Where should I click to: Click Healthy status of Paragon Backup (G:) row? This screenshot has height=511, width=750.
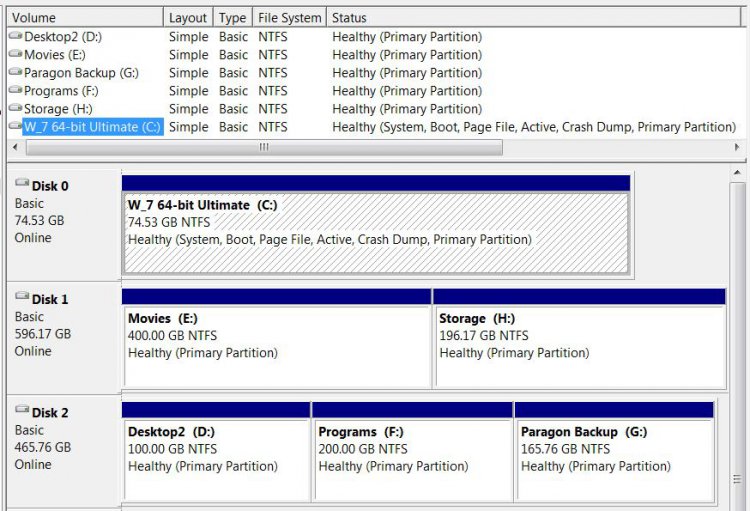click(407, 73)
